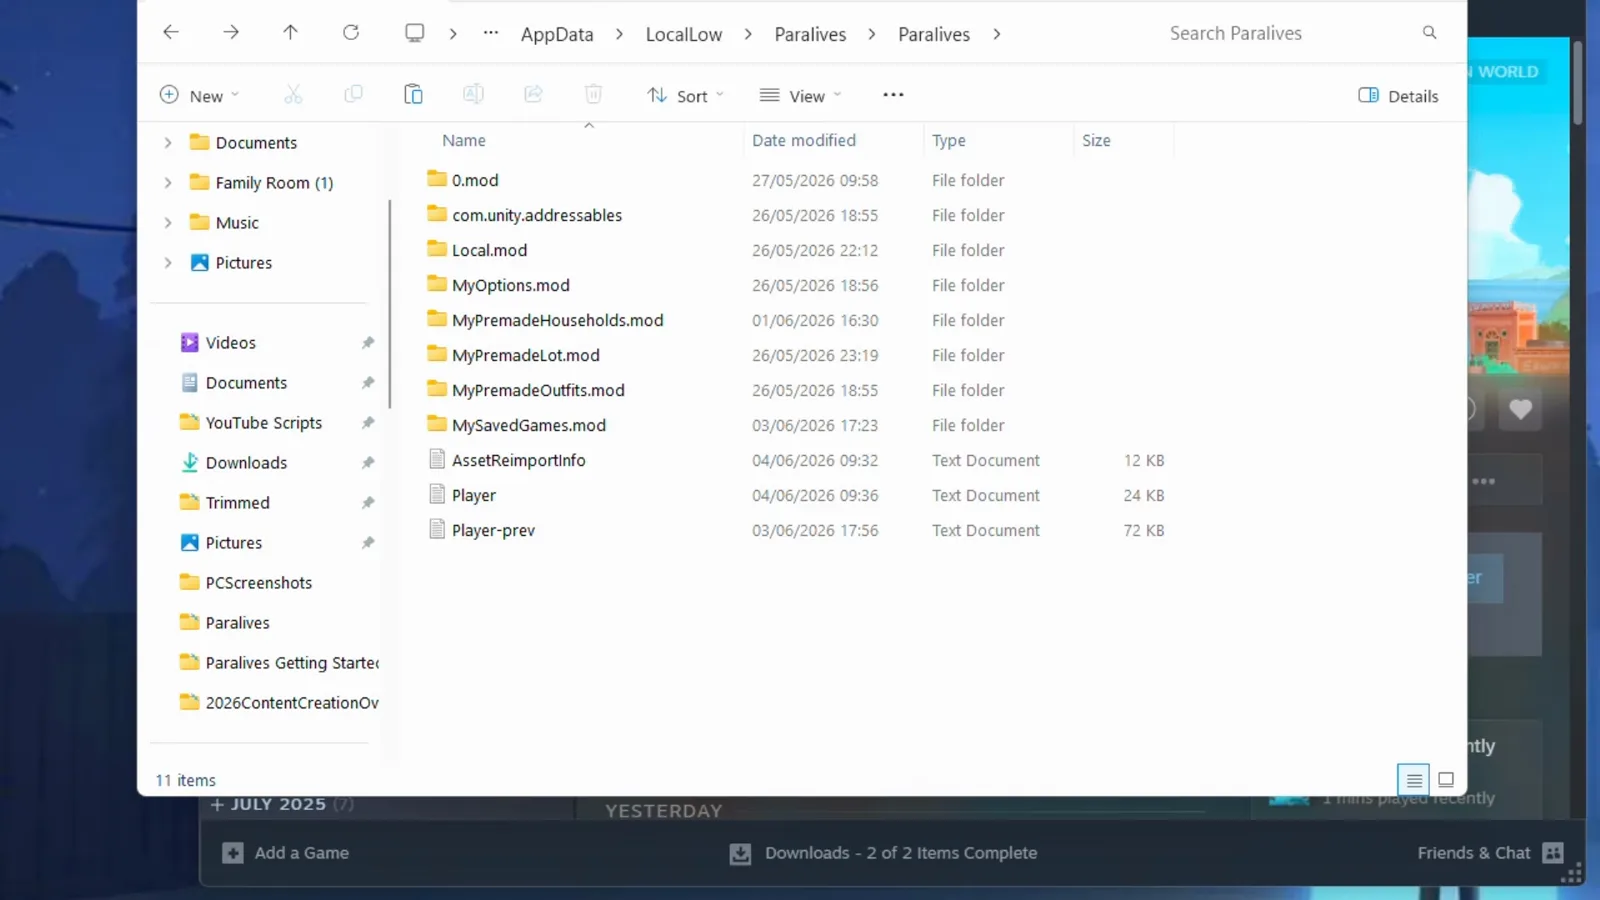Open the See more ellipsis menu in the toolbar

pos(893,95)
